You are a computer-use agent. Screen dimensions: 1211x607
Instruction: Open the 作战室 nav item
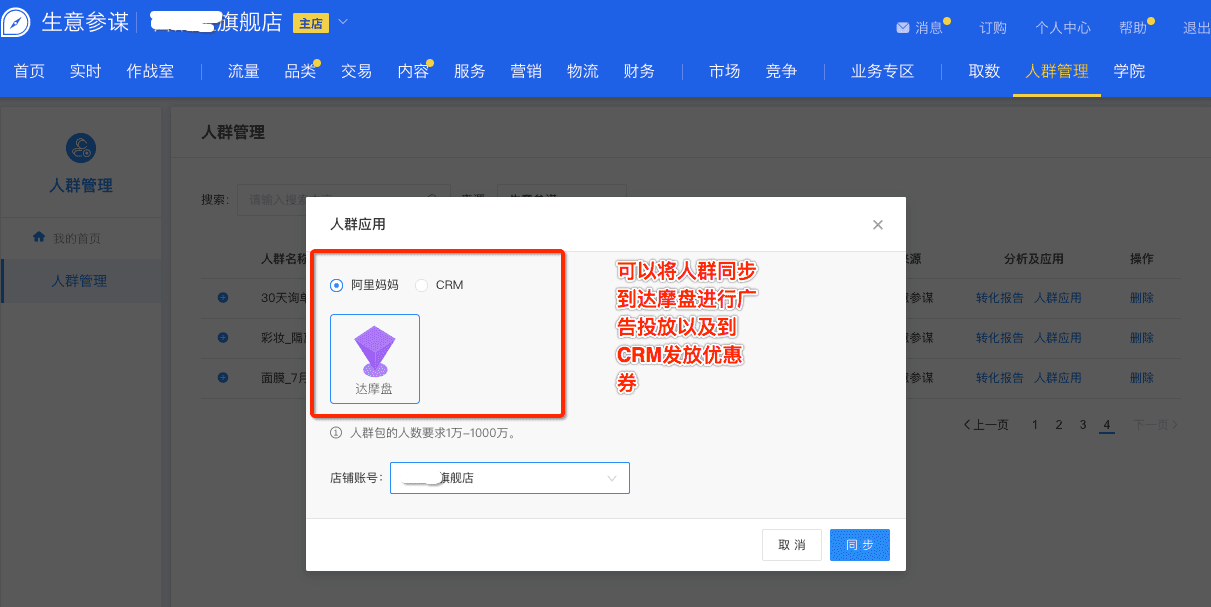click(150, 71)
